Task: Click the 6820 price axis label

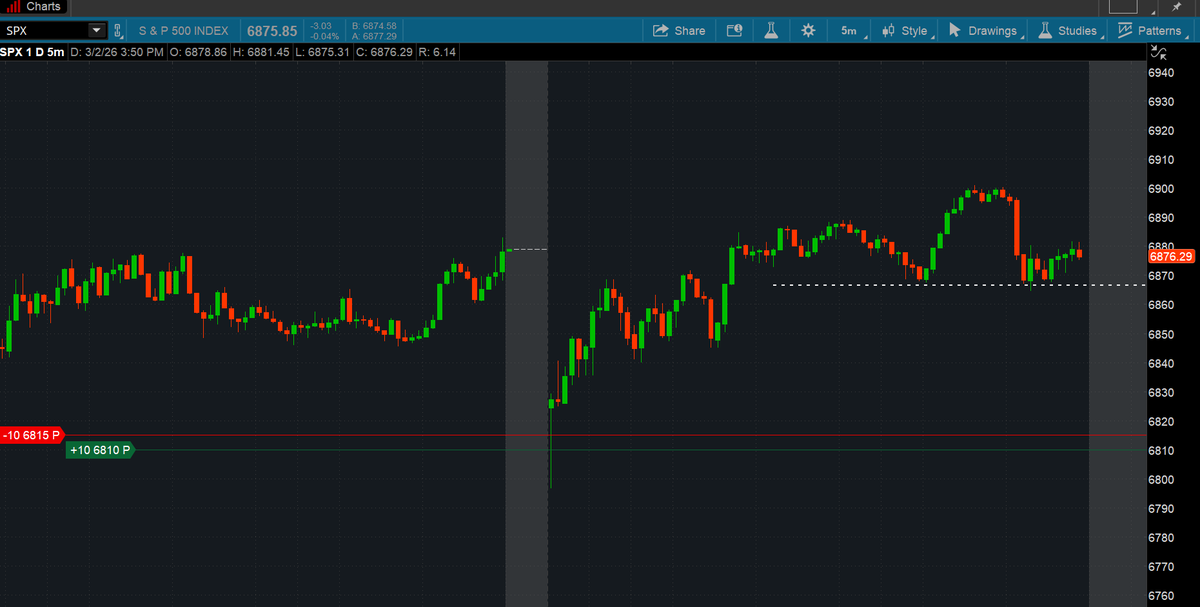Action: point(1161,421)
